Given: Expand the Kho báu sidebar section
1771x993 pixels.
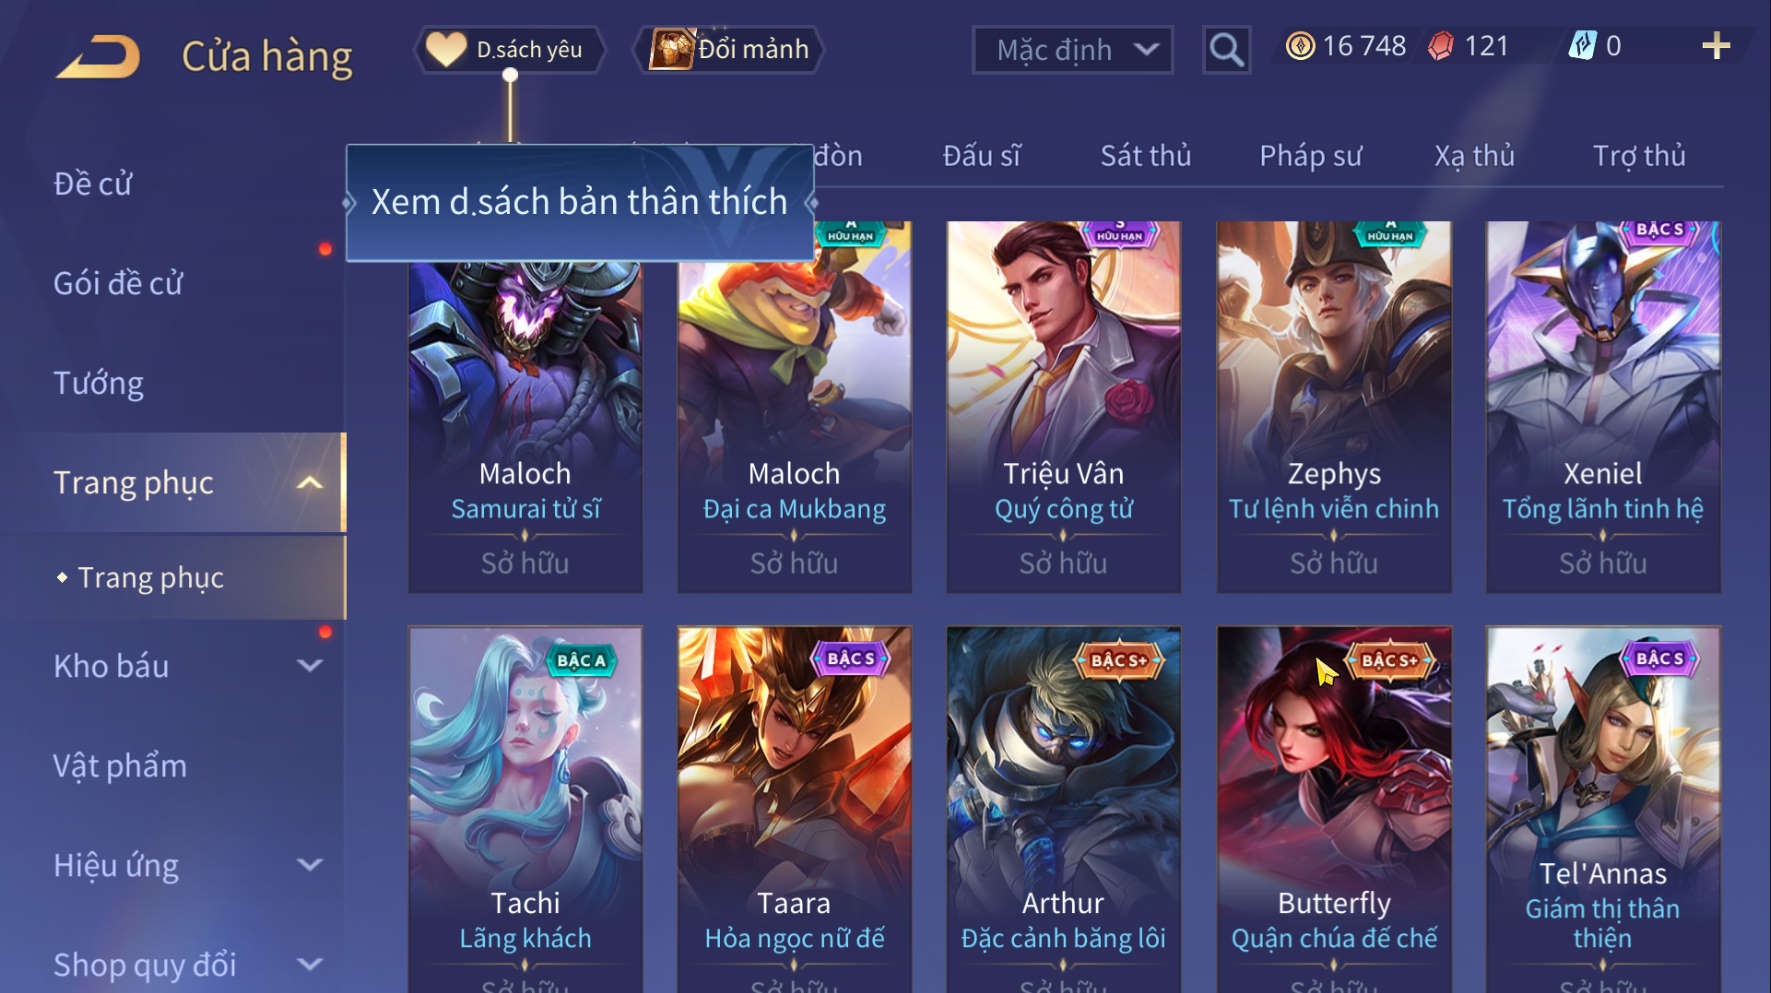Looking at the screenshot, I should tap(310, 666).
